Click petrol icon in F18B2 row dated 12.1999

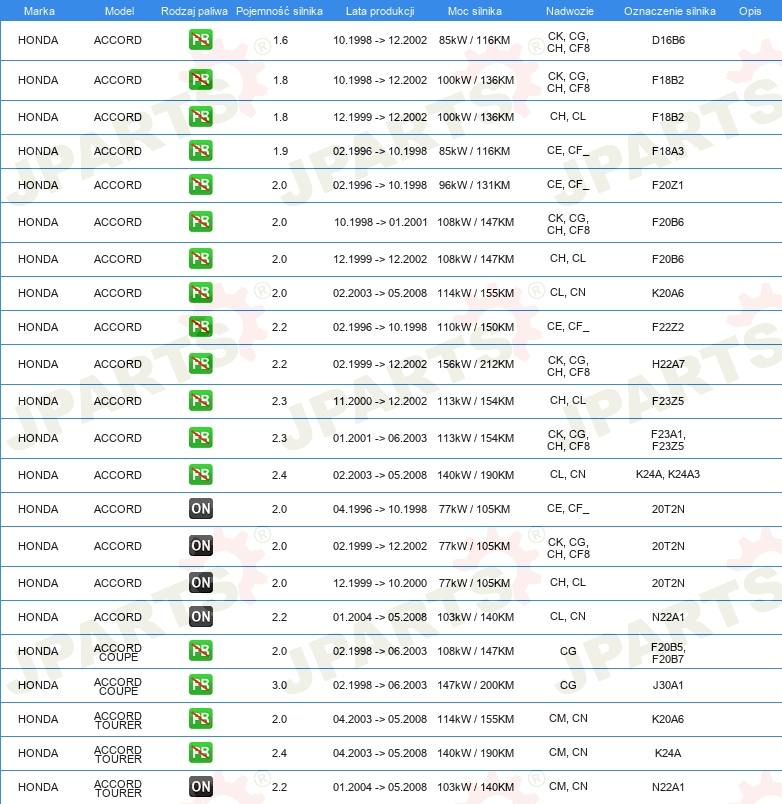coord(200,117)
